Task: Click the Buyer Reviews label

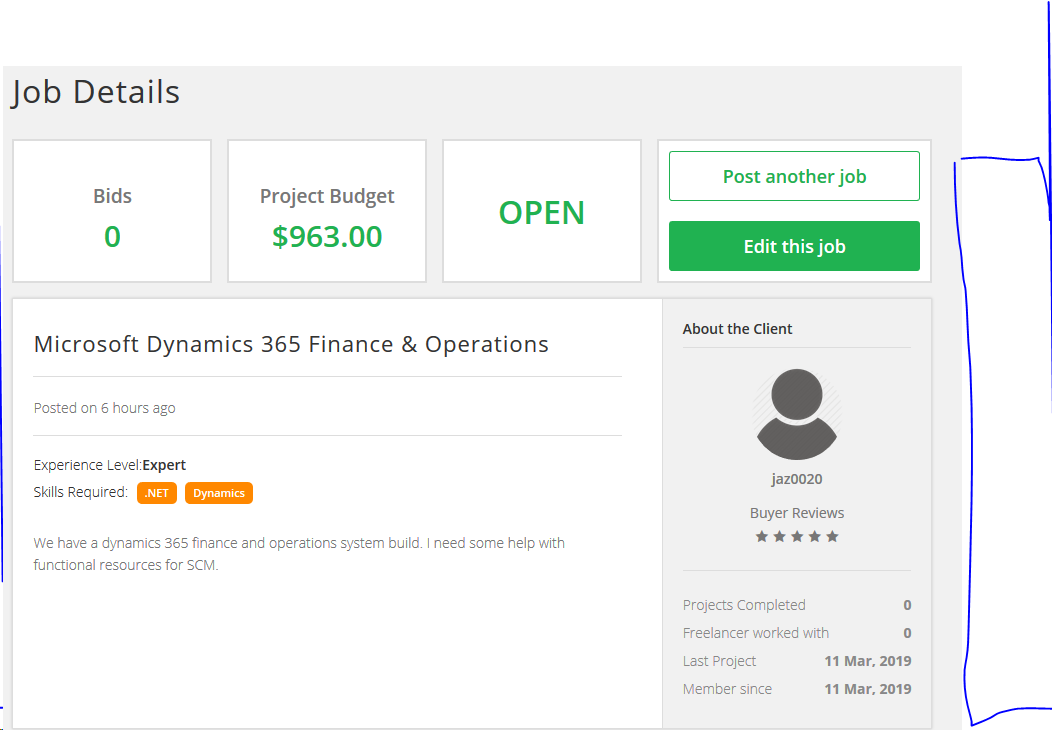Action: (x=796, y=513)
